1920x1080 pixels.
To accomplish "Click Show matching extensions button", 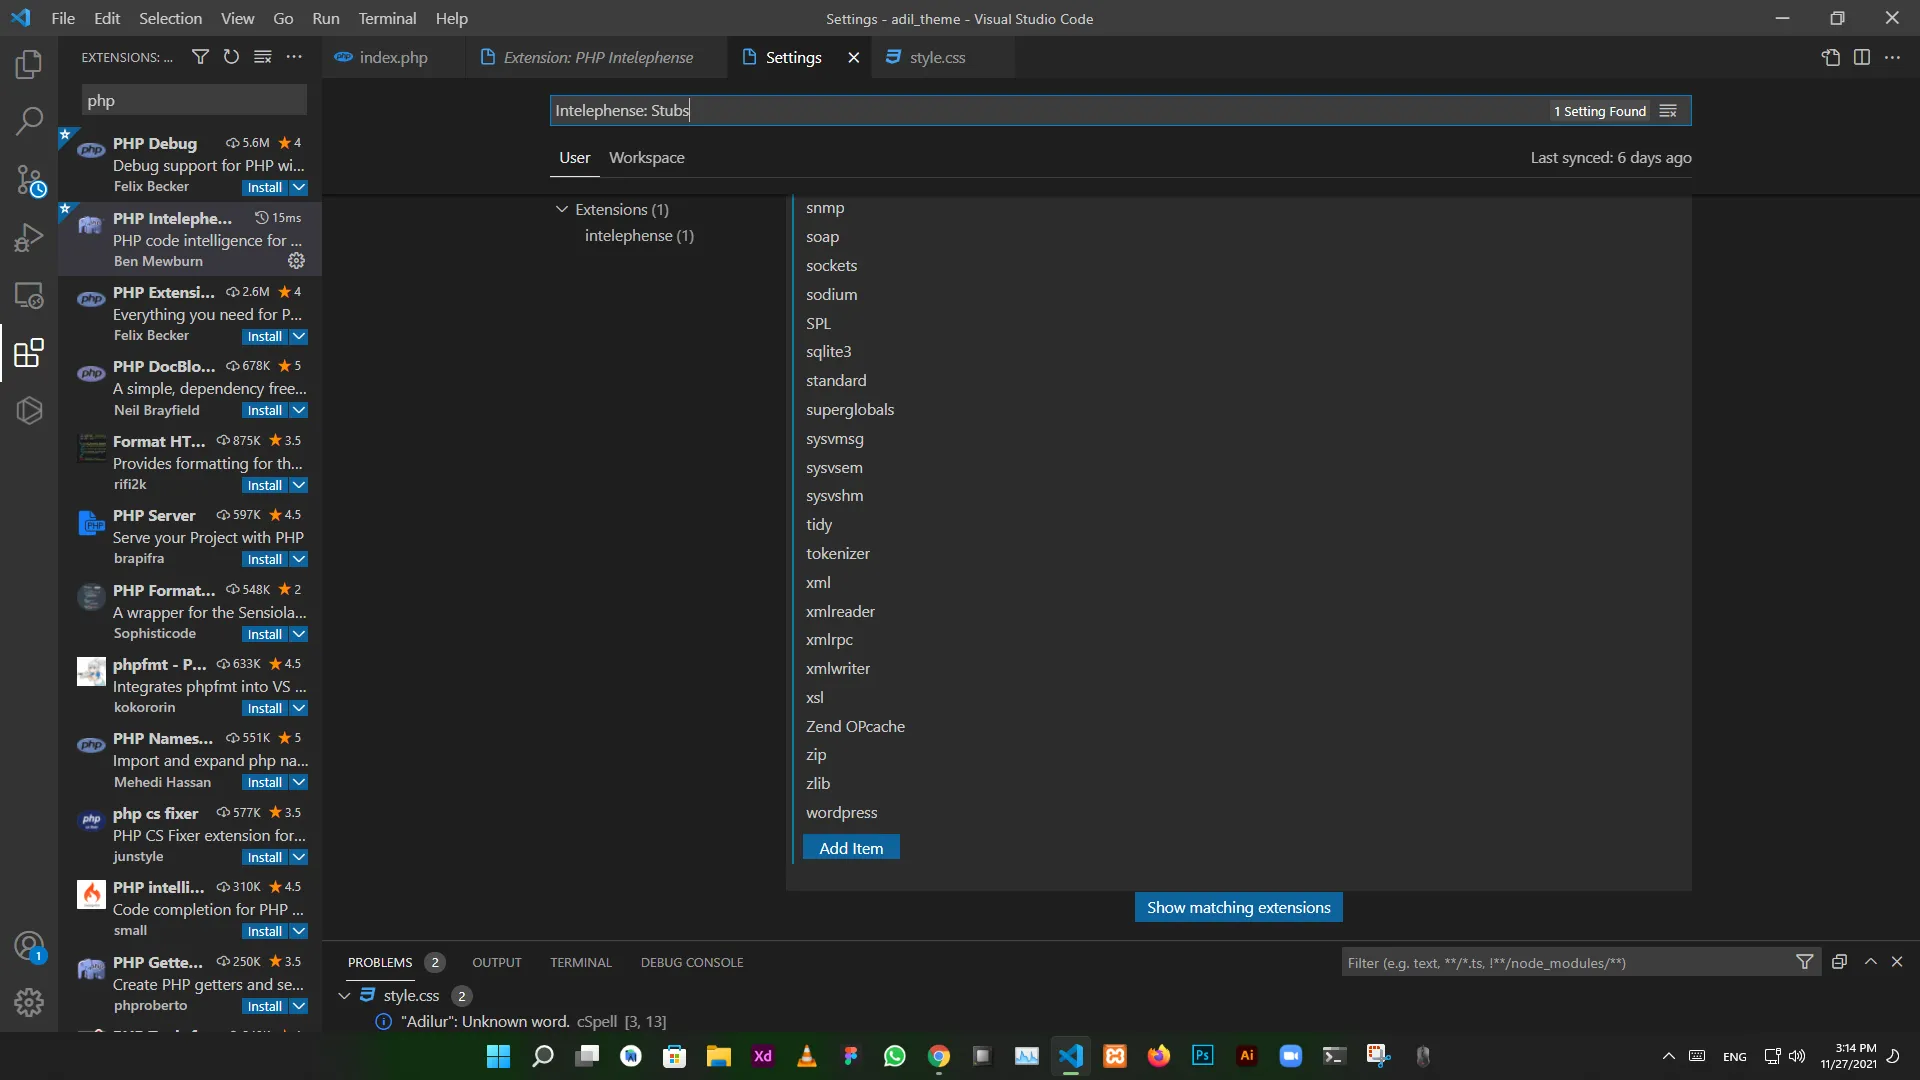I will click(1238, 908).
